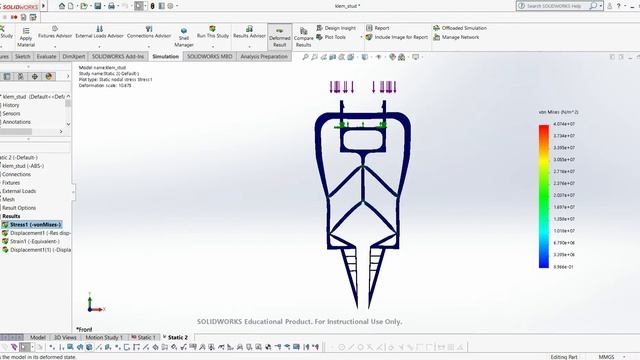640x360 pixels.
Task: Expand the SOLIDWORKS menu arrow beside the logo
Action: pos(43,6)
